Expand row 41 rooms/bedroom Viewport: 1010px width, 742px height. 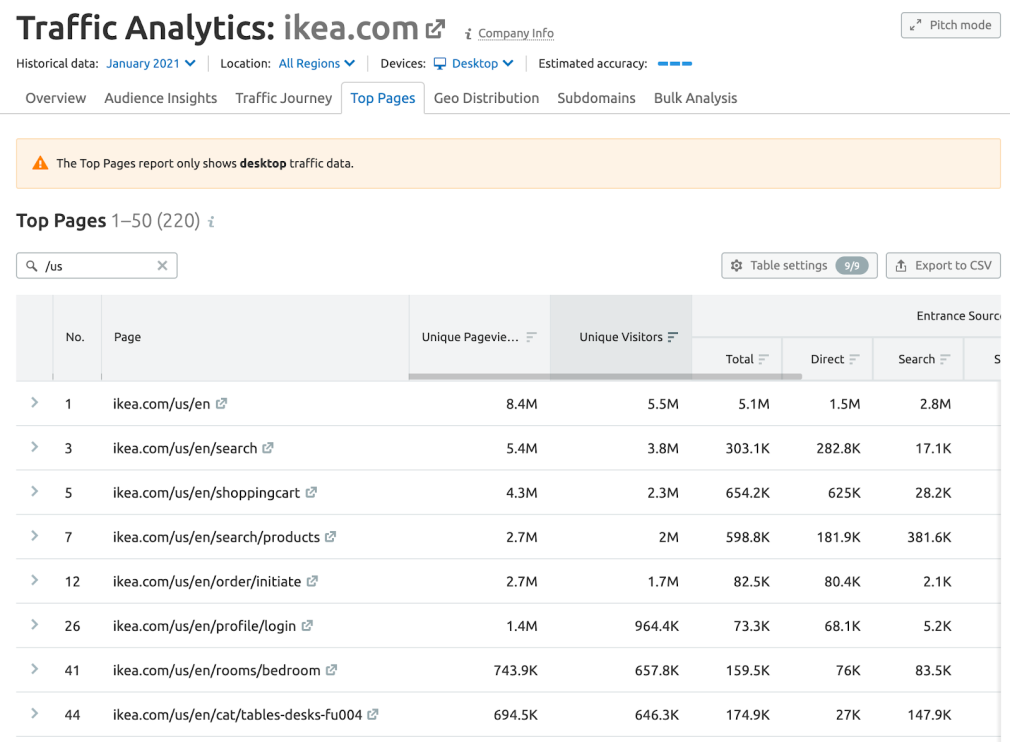[x=35, y=669]
